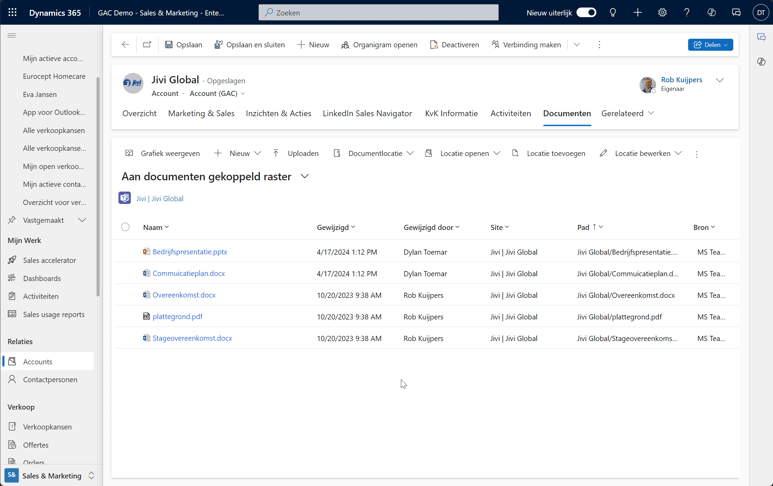Open the DT user profile avatar
The image size is (773, 486).
[760, 12]
